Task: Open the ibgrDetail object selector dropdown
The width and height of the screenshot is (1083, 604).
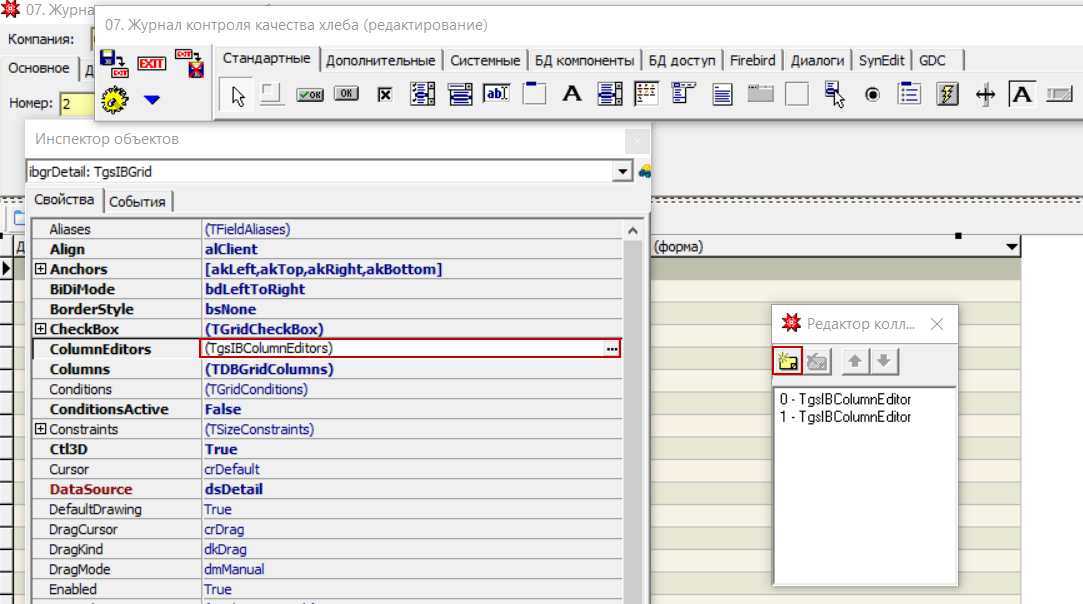Action: point(624,172)
